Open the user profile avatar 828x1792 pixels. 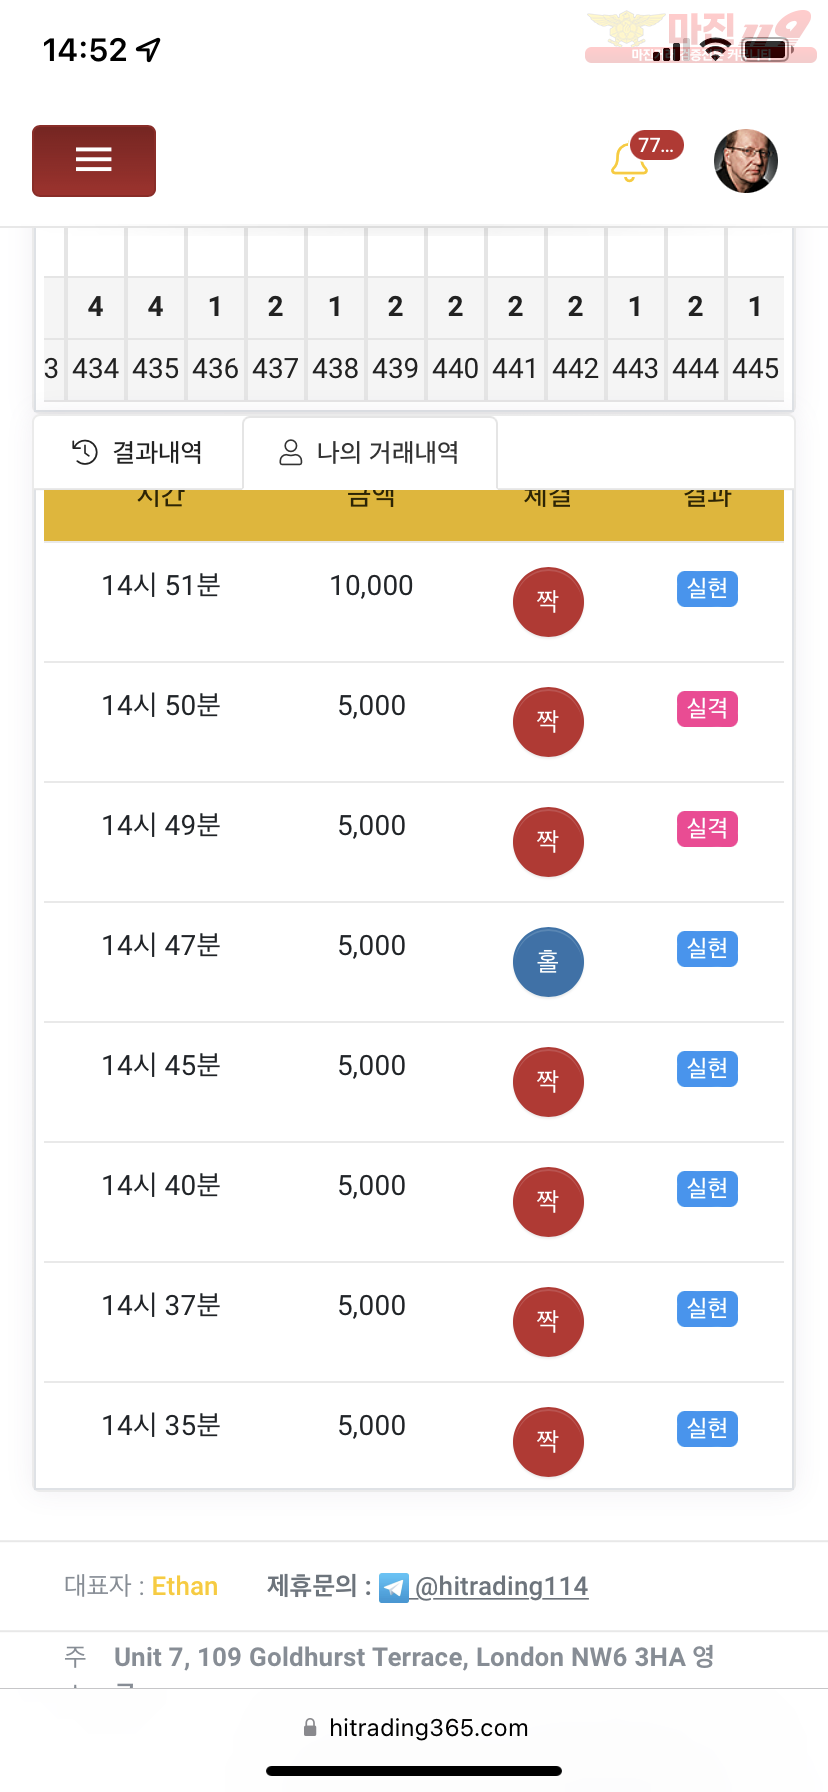coord(746,161)
